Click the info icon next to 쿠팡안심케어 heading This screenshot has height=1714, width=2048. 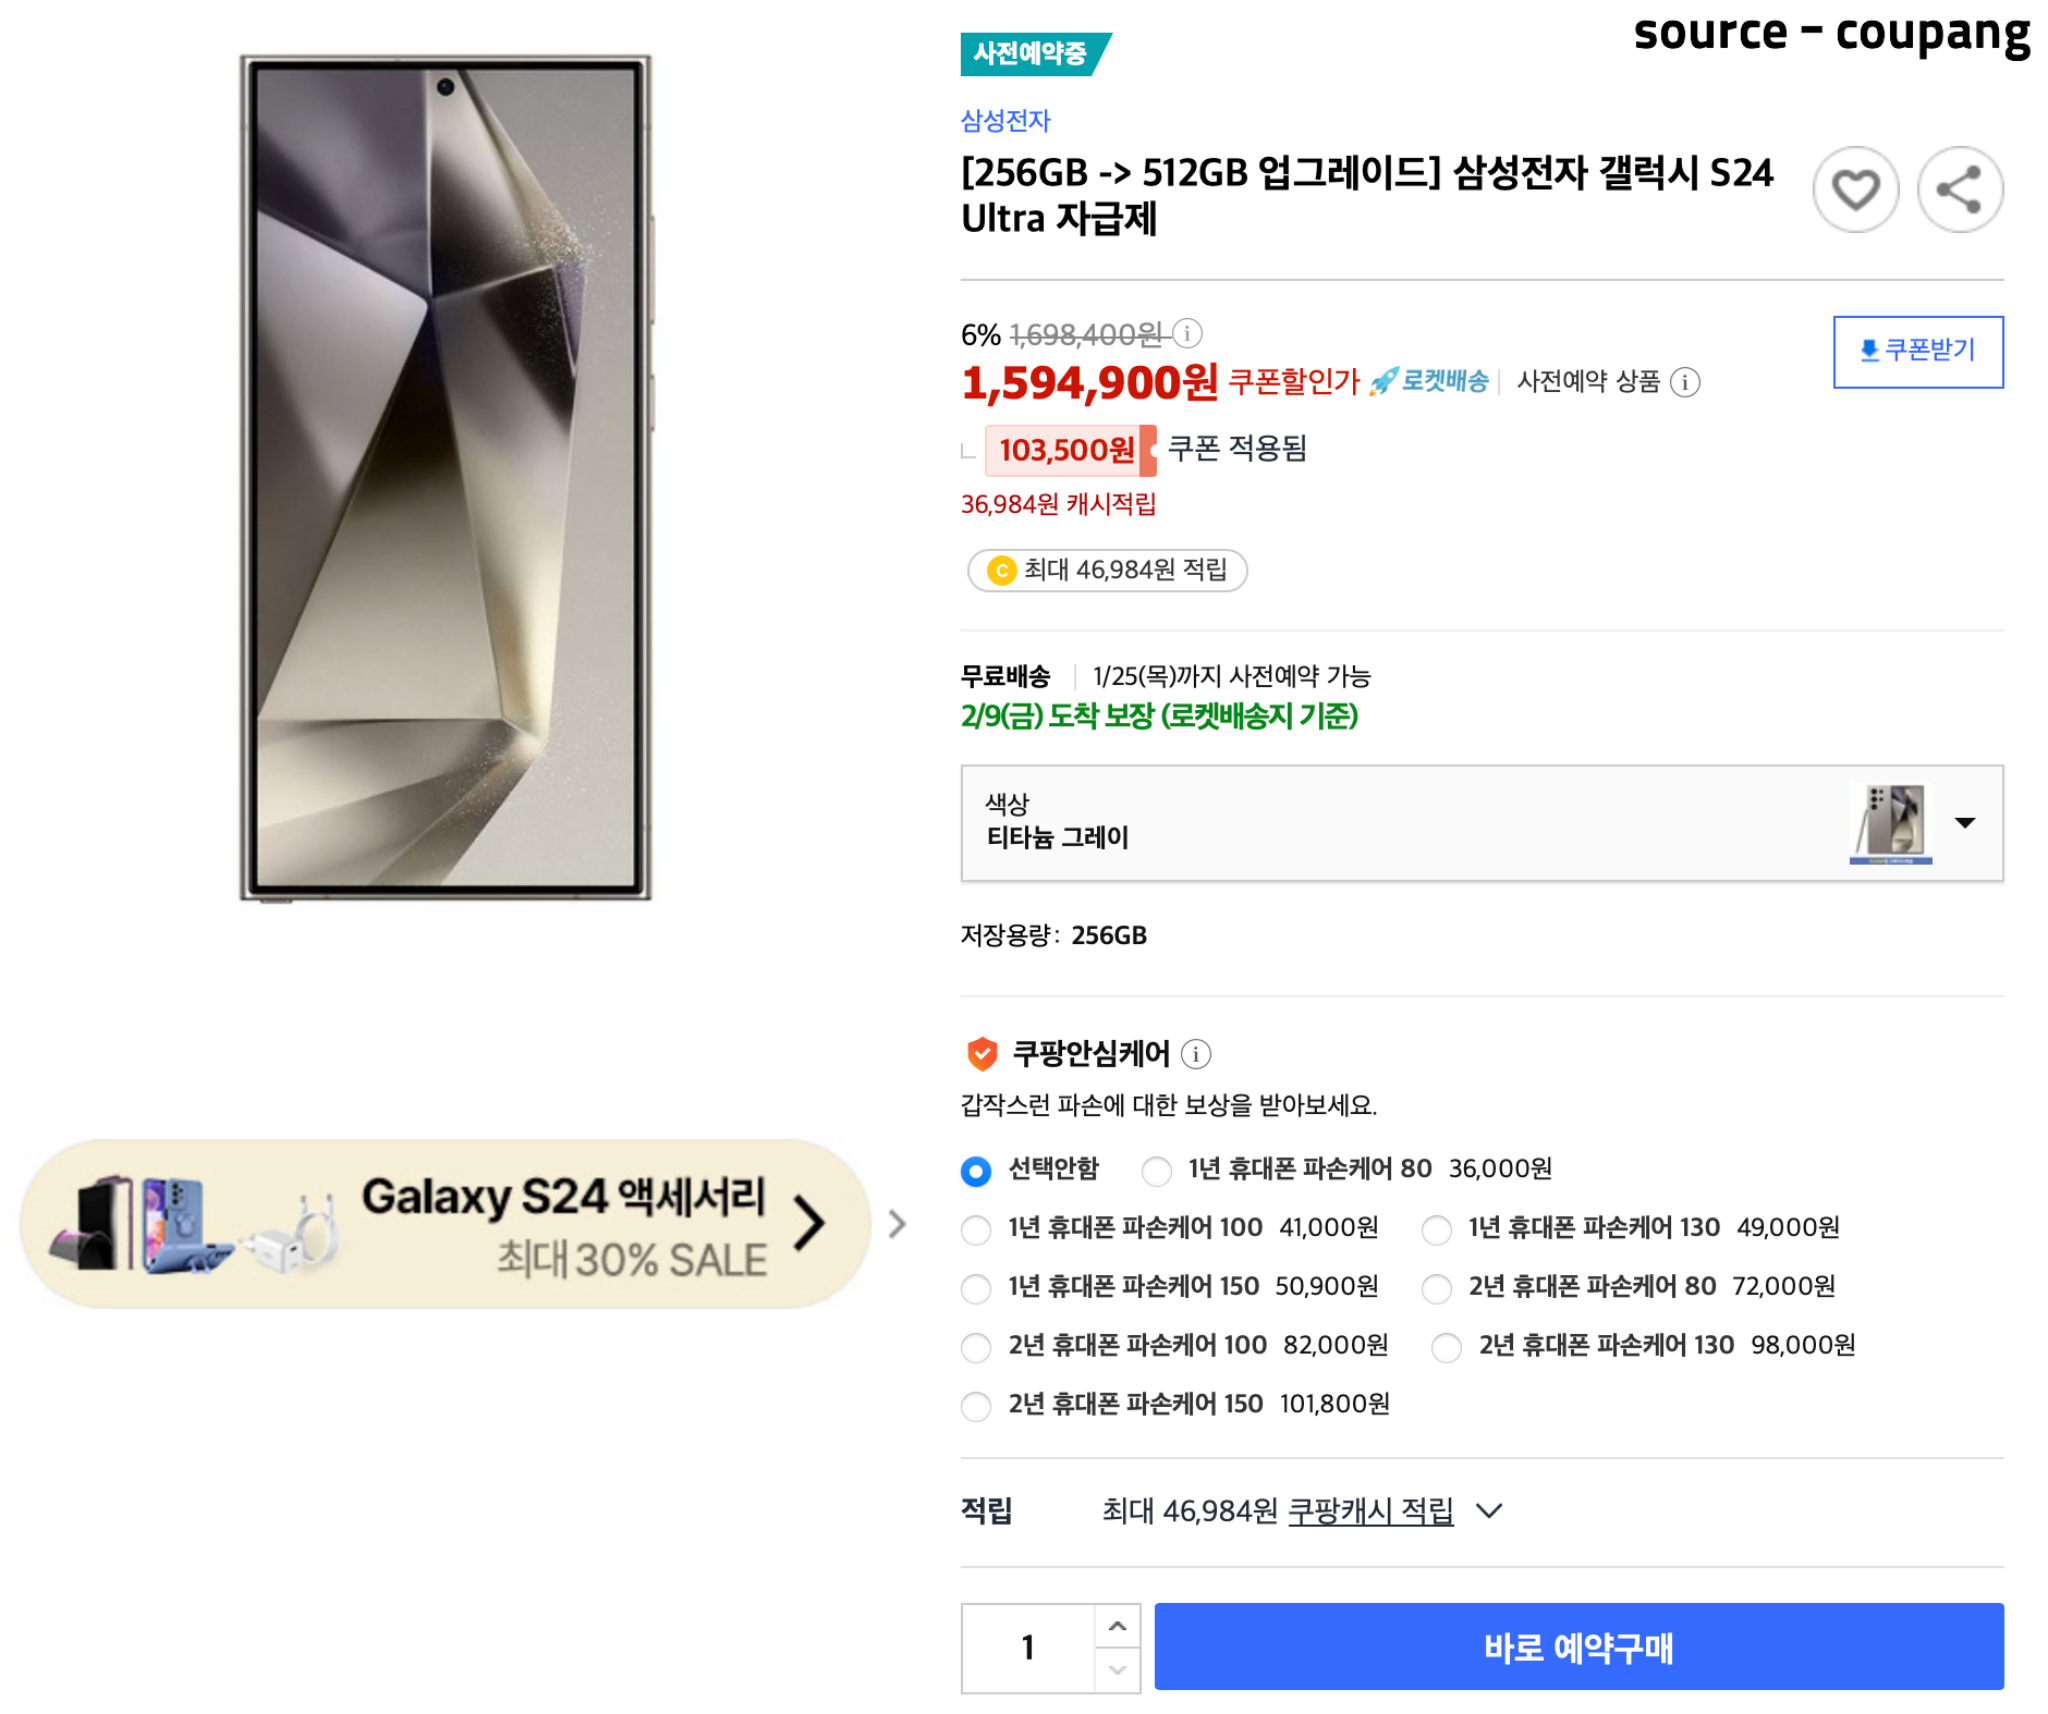(1196, 1053)
